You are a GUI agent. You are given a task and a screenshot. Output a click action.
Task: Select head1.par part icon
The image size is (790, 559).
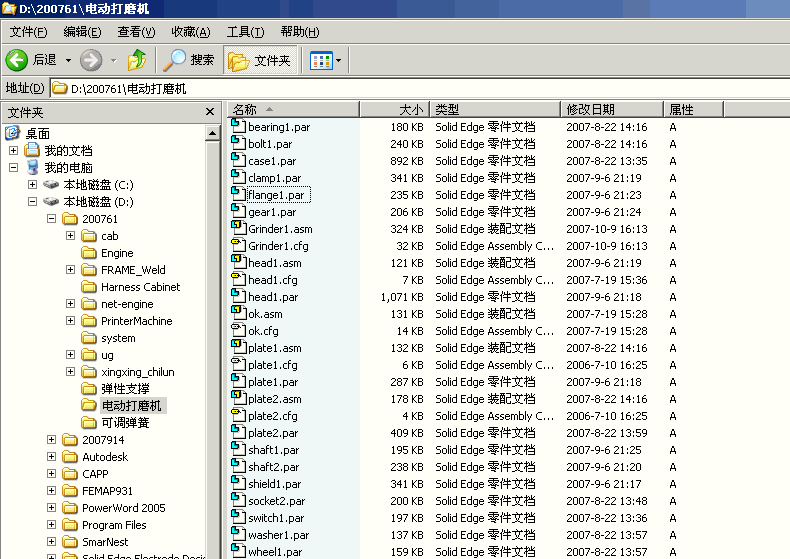point(238,296)
